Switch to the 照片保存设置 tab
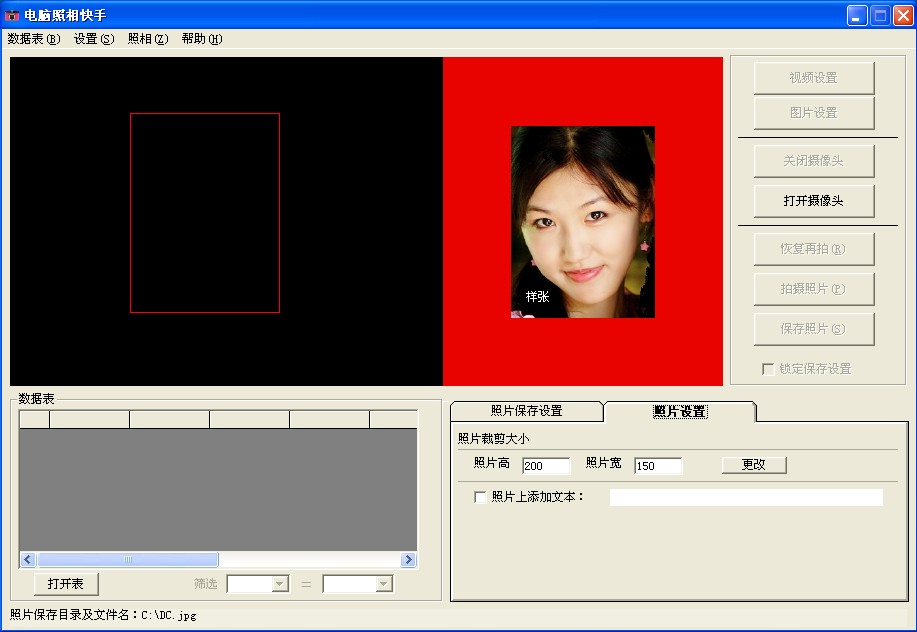Image resolution: width=917 pixels, height=632 pixels. 526,411
